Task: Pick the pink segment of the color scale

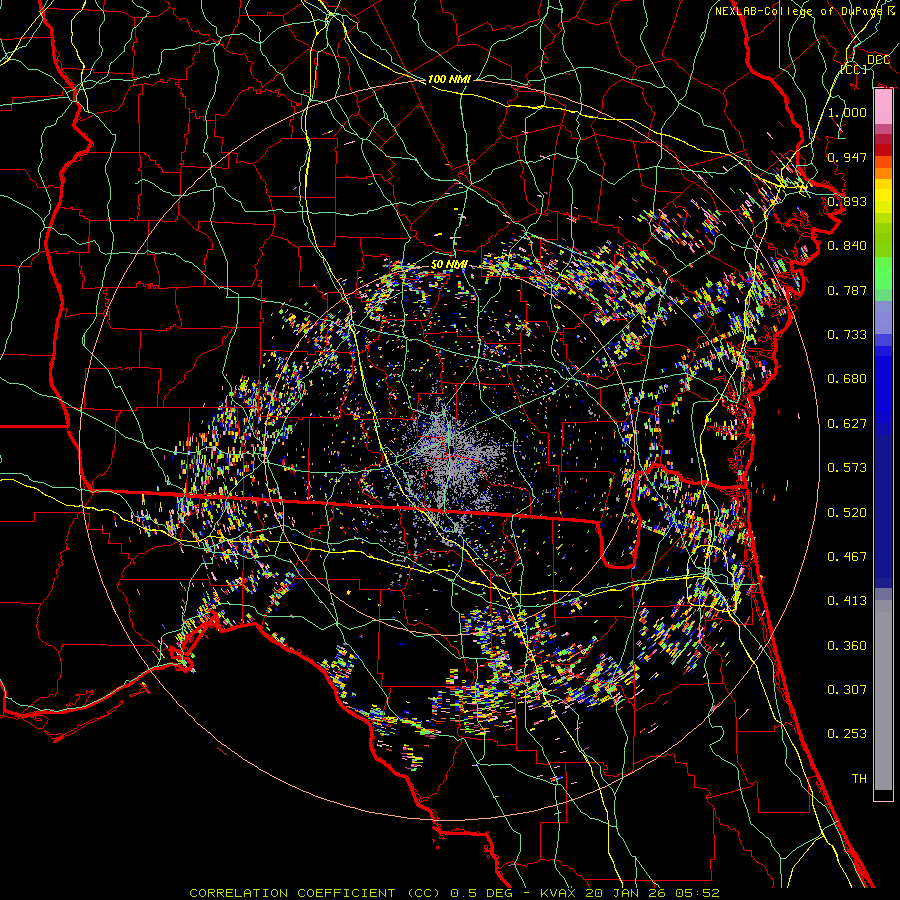Action: pos(883,108)
